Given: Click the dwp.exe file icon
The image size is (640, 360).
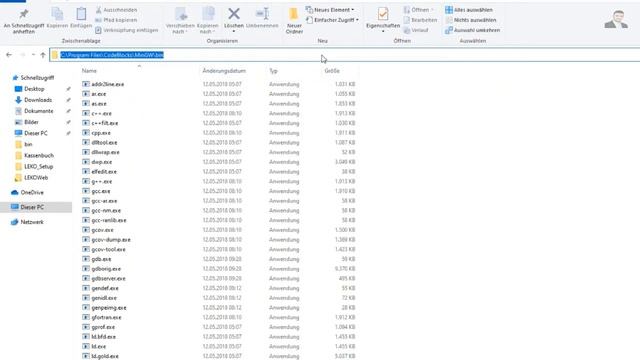Looking at the screenshot, I should tap(86, 162).
